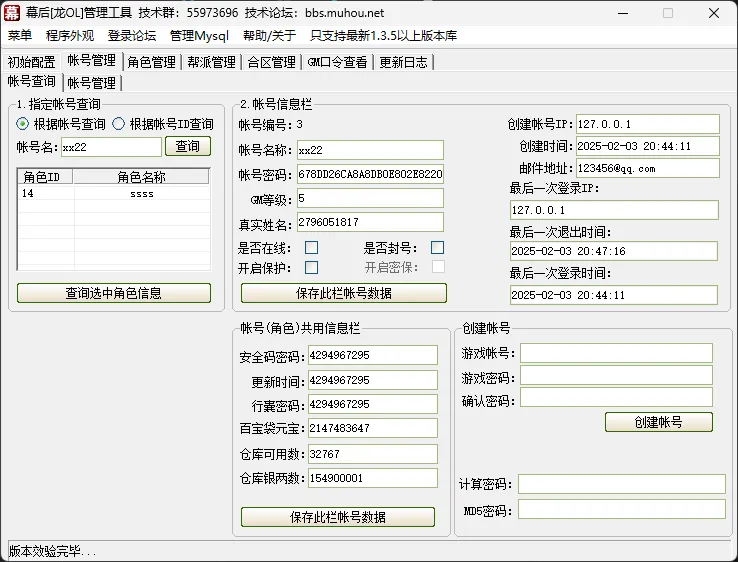Enable the 是否封号 checkbox
The height and width of the screenshot is (562, 738).
(x=437, y=247)
